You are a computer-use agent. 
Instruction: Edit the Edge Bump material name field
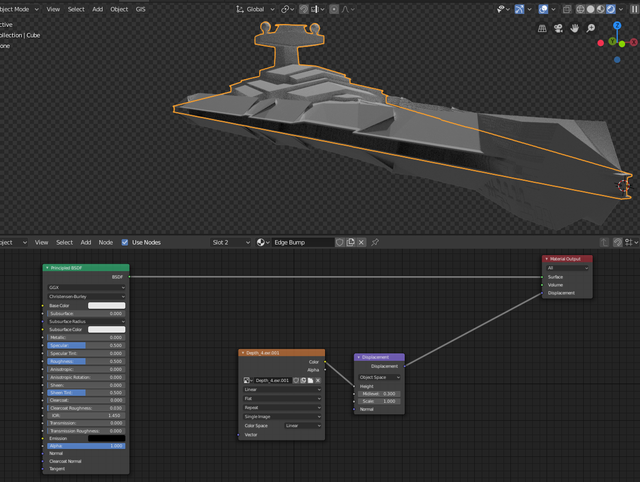pos(303,242)
